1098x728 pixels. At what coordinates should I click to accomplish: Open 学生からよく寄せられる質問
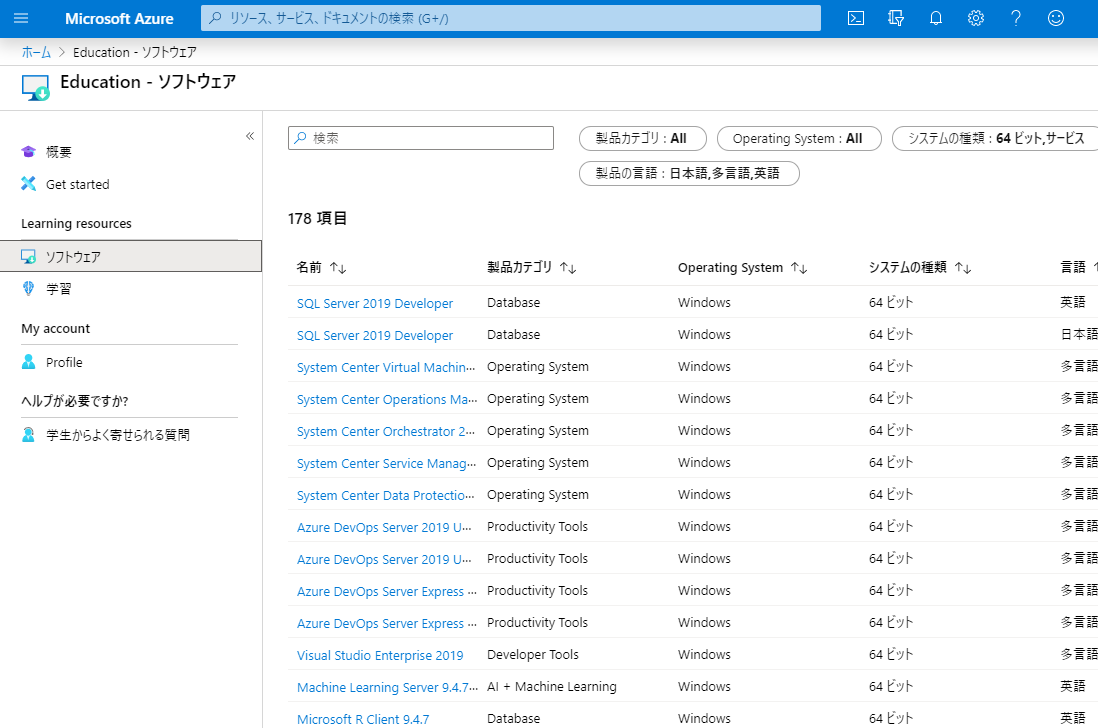[x=118, y=435]
